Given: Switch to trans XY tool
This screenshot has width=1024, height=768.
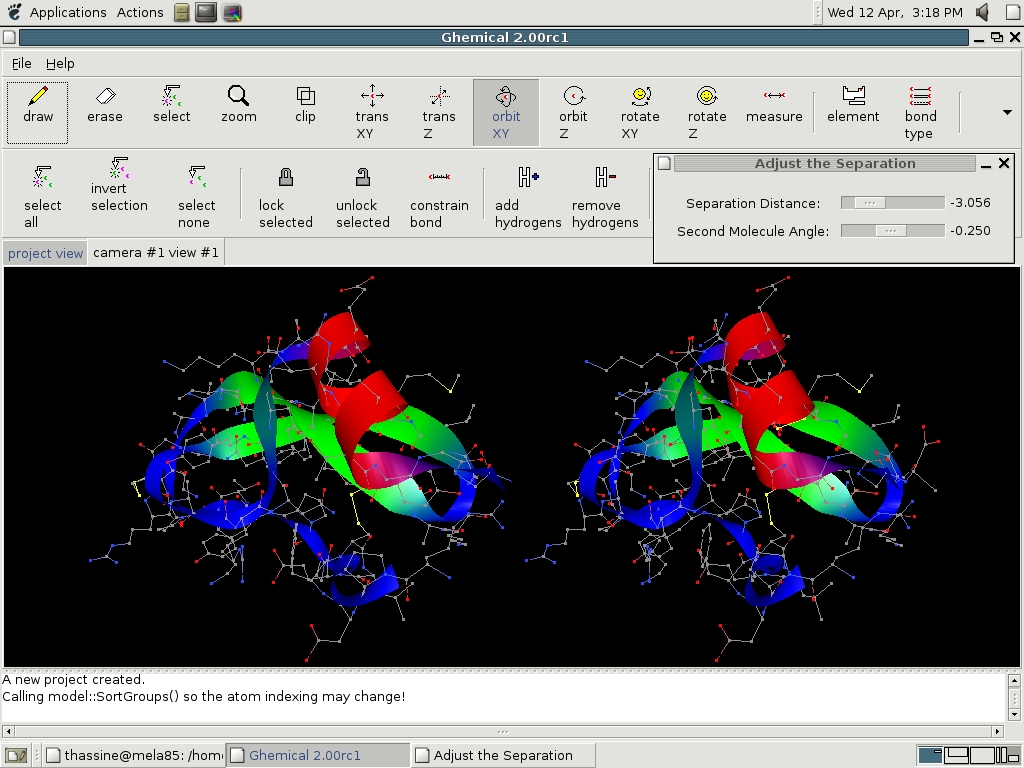Looking at the screenshot, I should tap(372, 111).
